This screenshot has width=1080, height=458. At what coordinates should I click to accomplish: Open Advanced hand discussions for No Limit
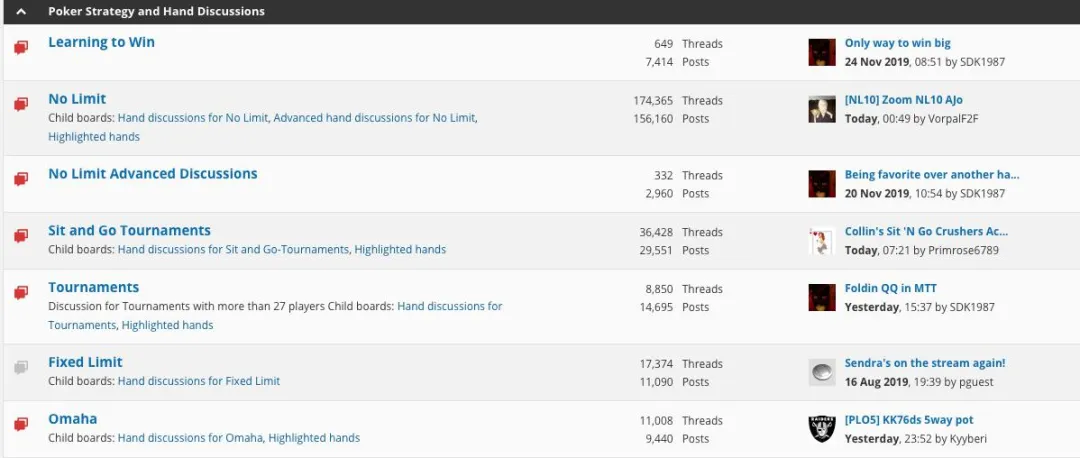[374, 118]
